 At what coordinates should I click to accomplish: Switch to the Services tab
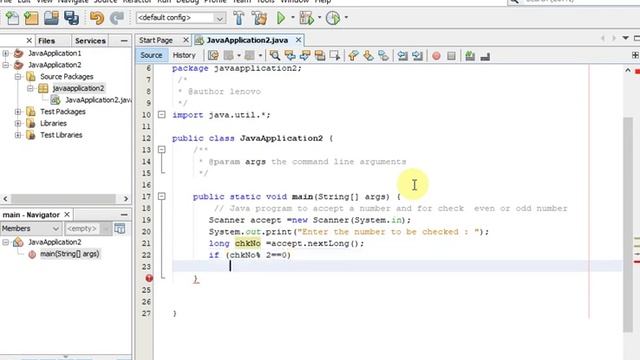click(x=90, y=41)
